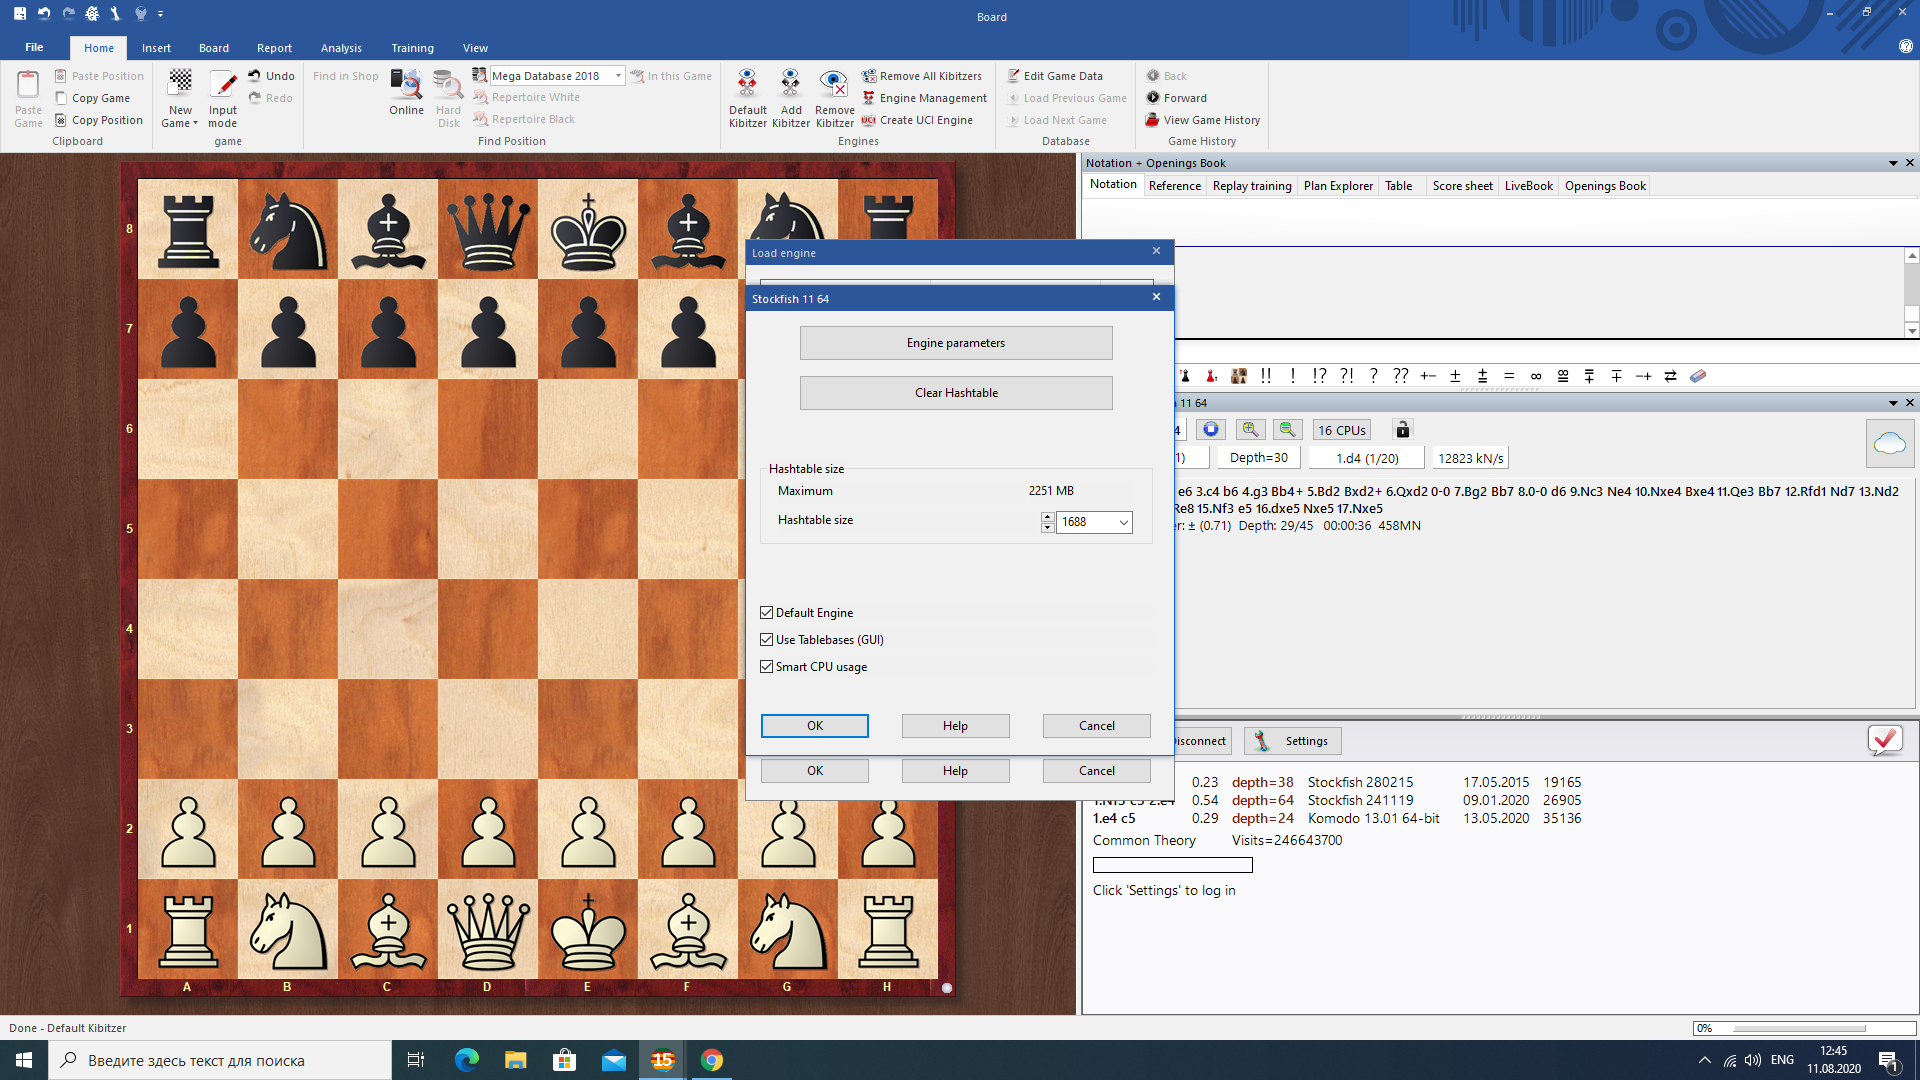Open Mega Database 2018 dropdown
This screenshot has width=1920, height=1080.
coord(618,76)
